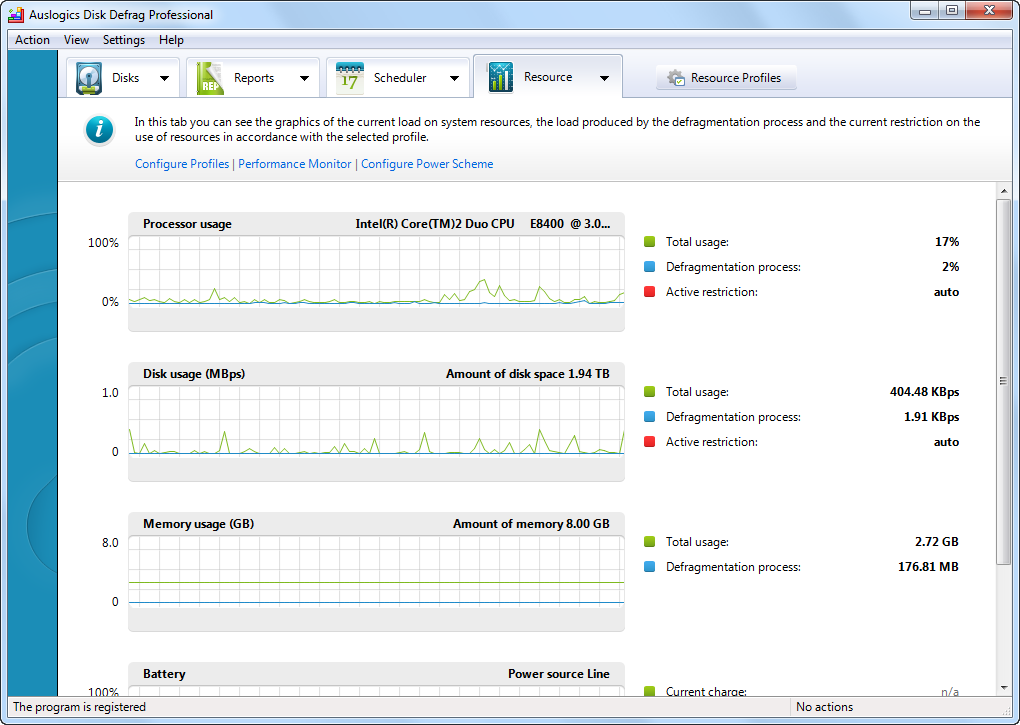The width and height of the screenshot is (1020, 725).
Task: Click the Resource bar chart icon
Action: point(500,77)
